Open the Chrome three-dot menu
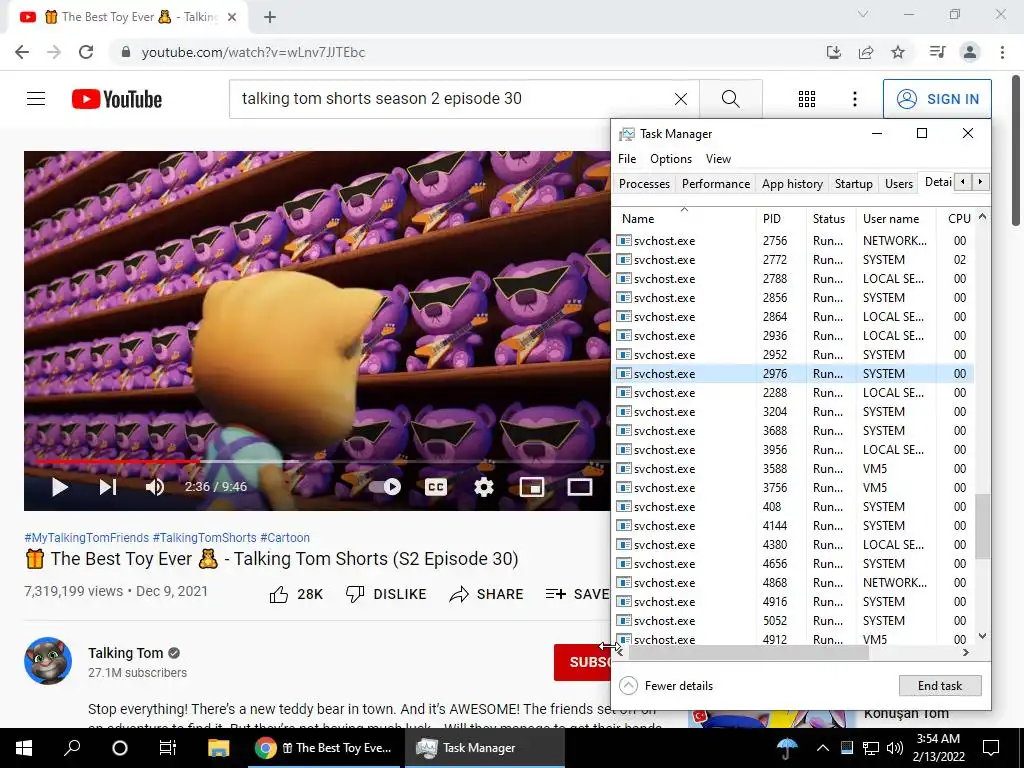The image size is (1024, 768). [1002, 52]
